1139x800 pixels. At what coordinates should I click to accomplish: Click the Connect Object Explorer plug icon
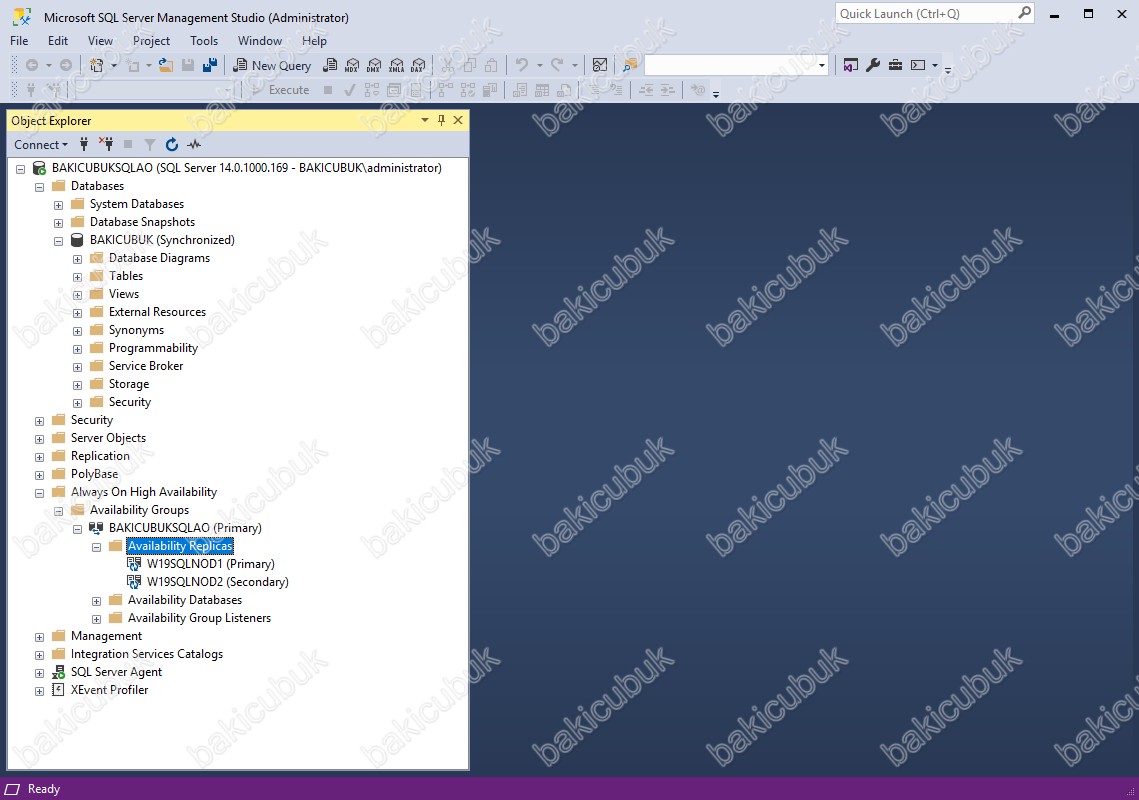pyautogui.click(x=84, y=144)
